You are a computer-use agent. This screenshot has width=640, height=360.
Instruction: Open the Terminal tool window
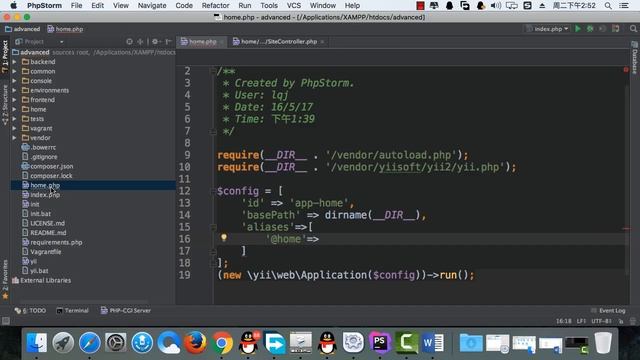point(72,311)
